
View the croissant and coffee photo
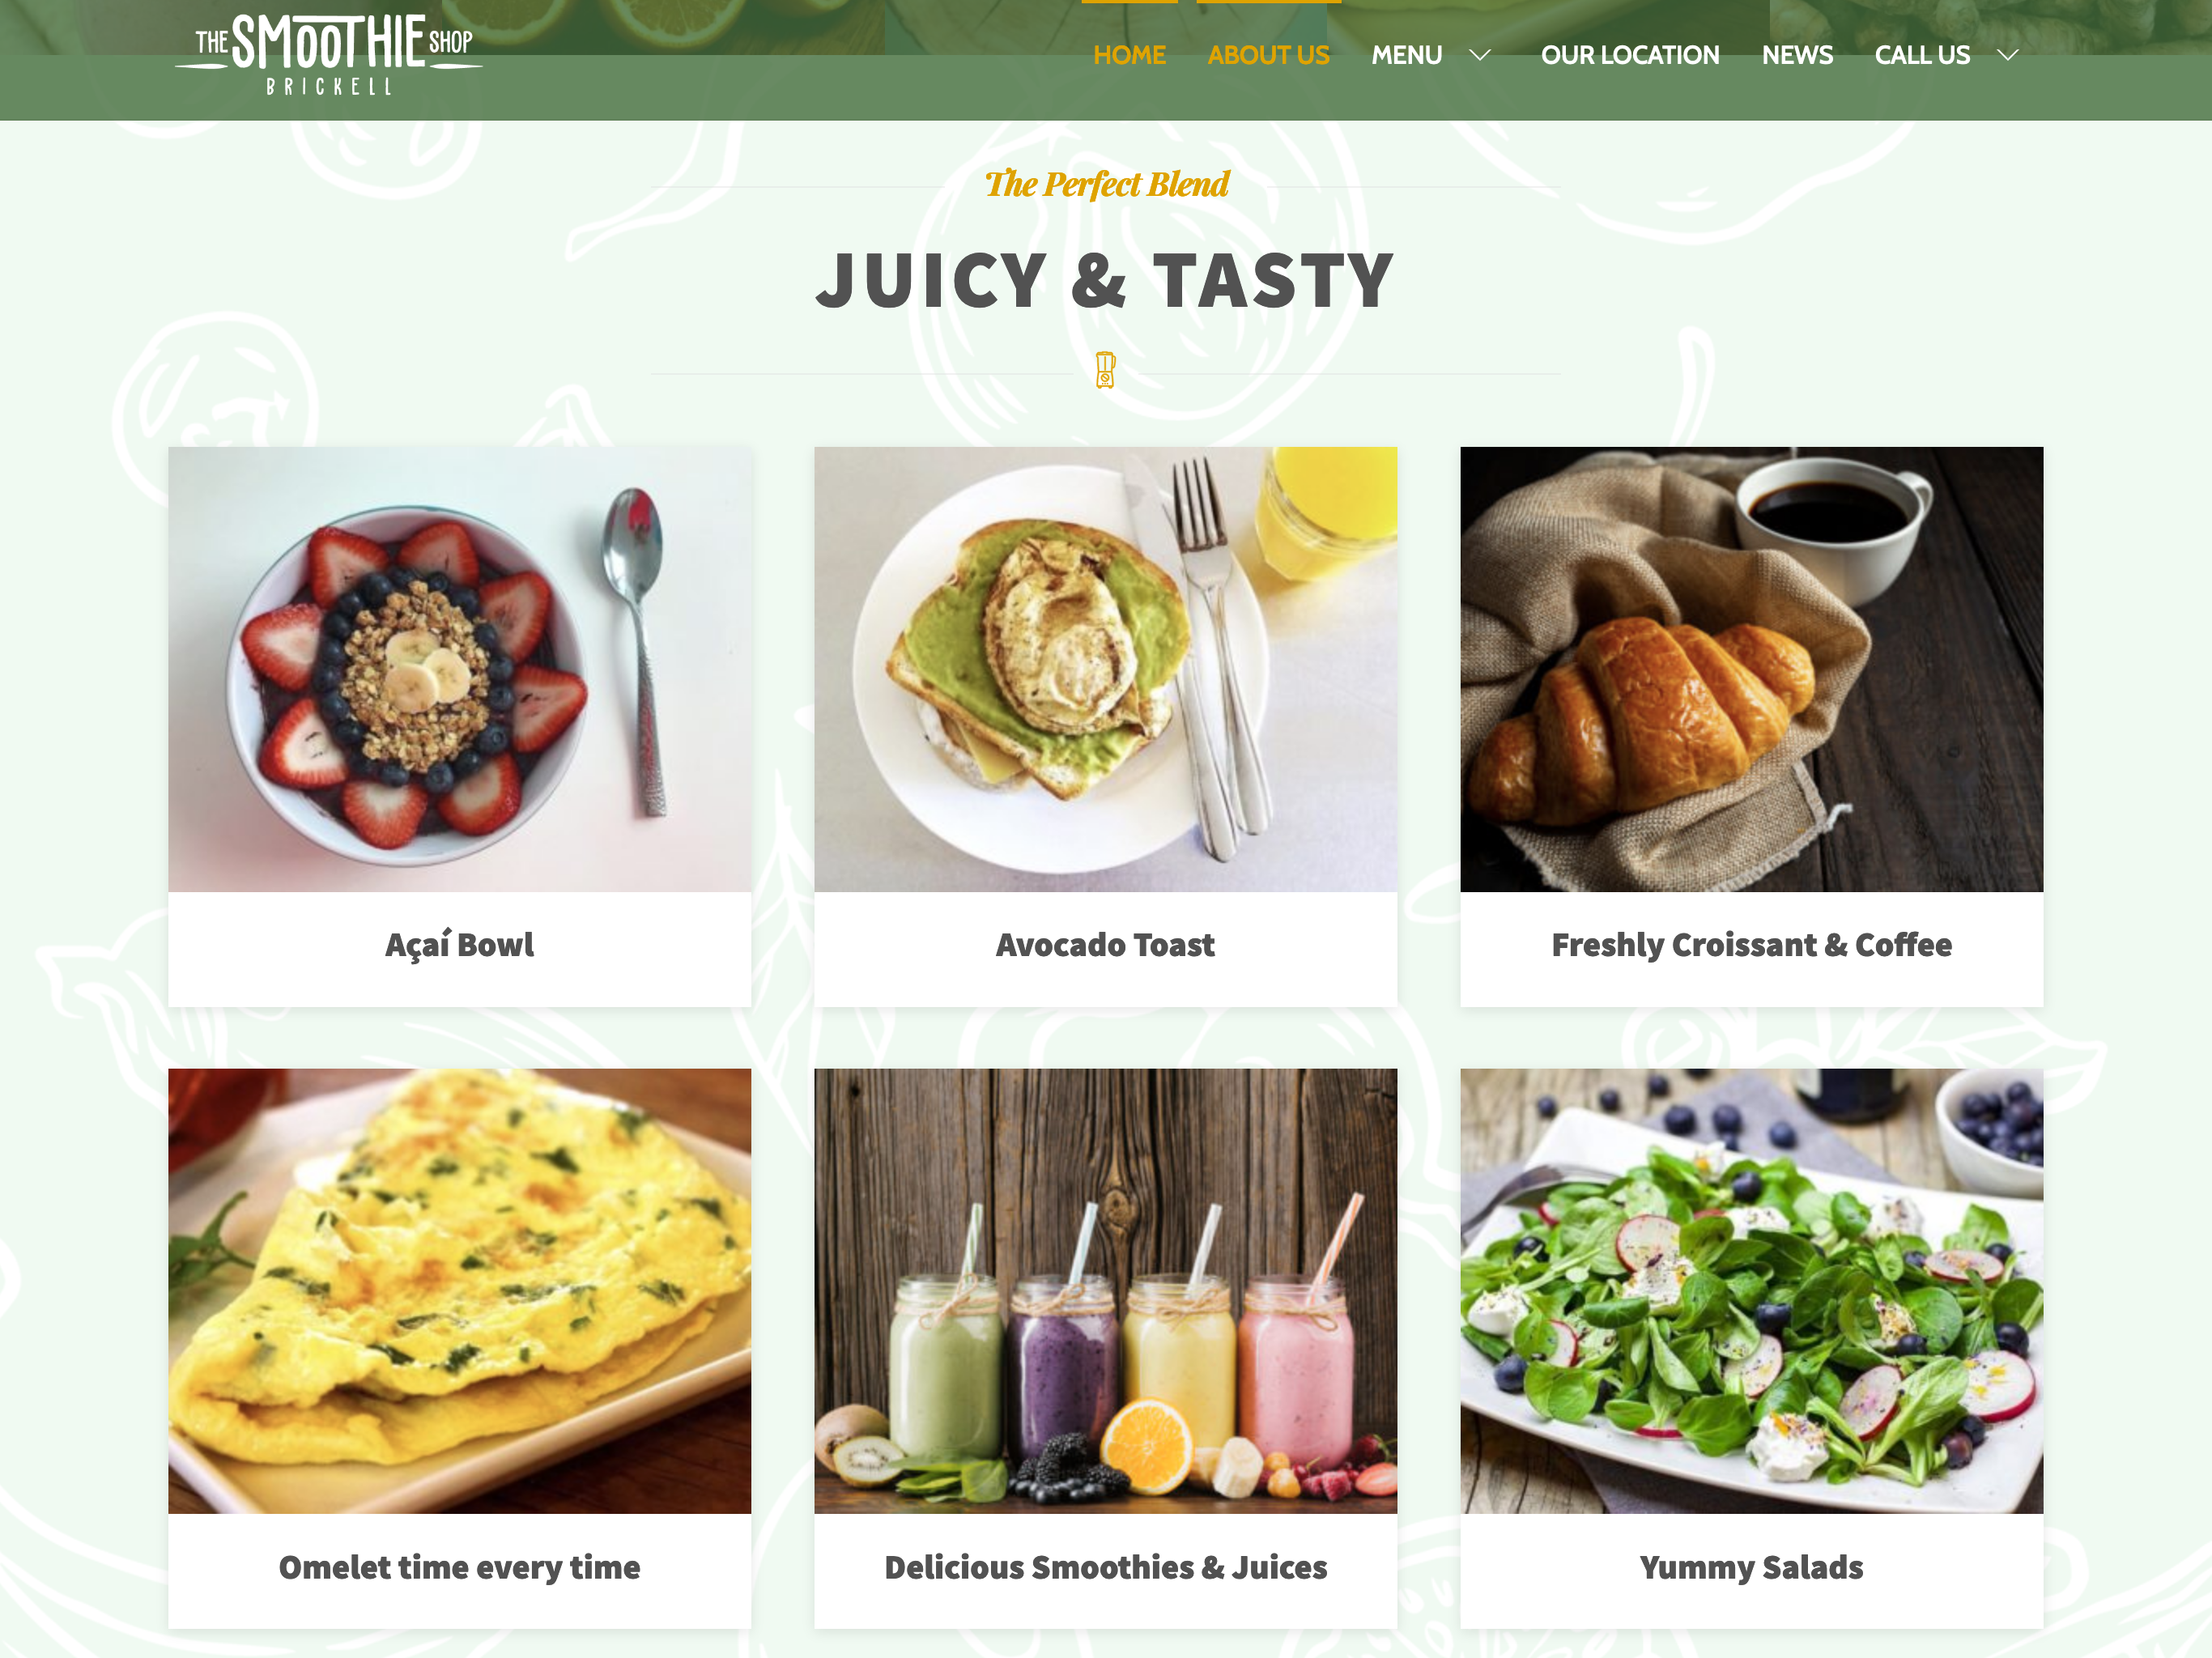pos(1752,669)
